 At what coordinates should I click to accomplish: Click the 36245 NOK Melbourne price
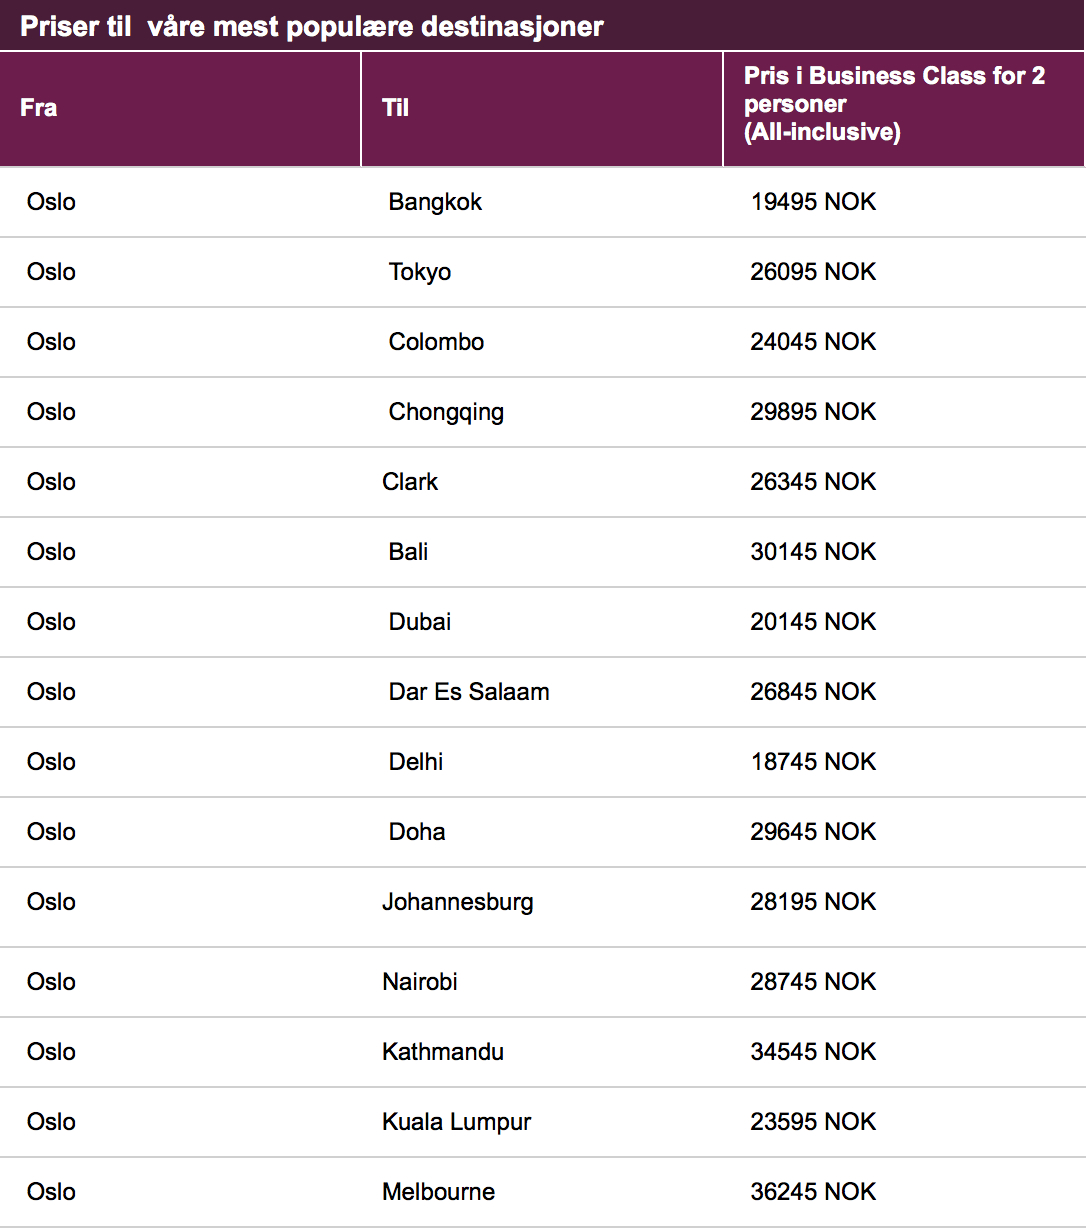813,1192
